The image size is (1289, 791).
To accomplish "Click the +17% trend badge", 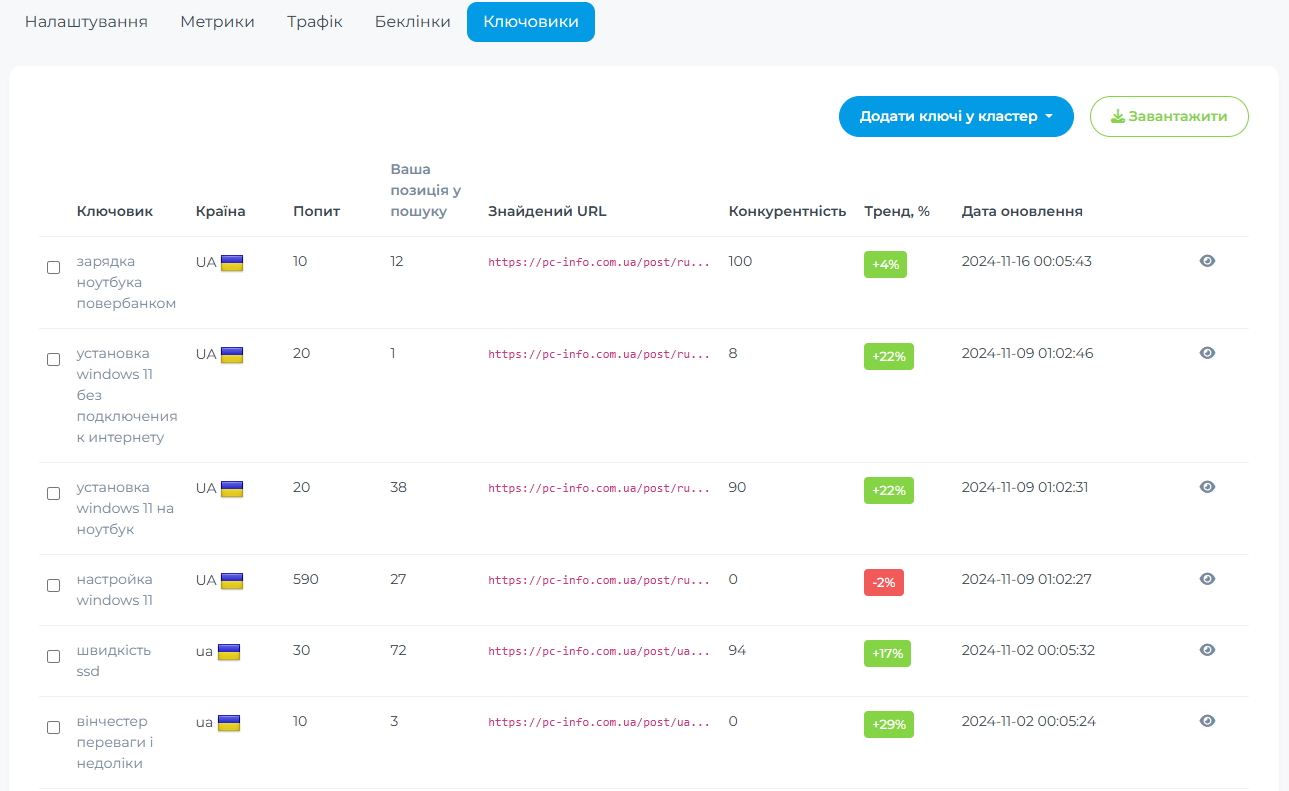I will click(887, 653).
